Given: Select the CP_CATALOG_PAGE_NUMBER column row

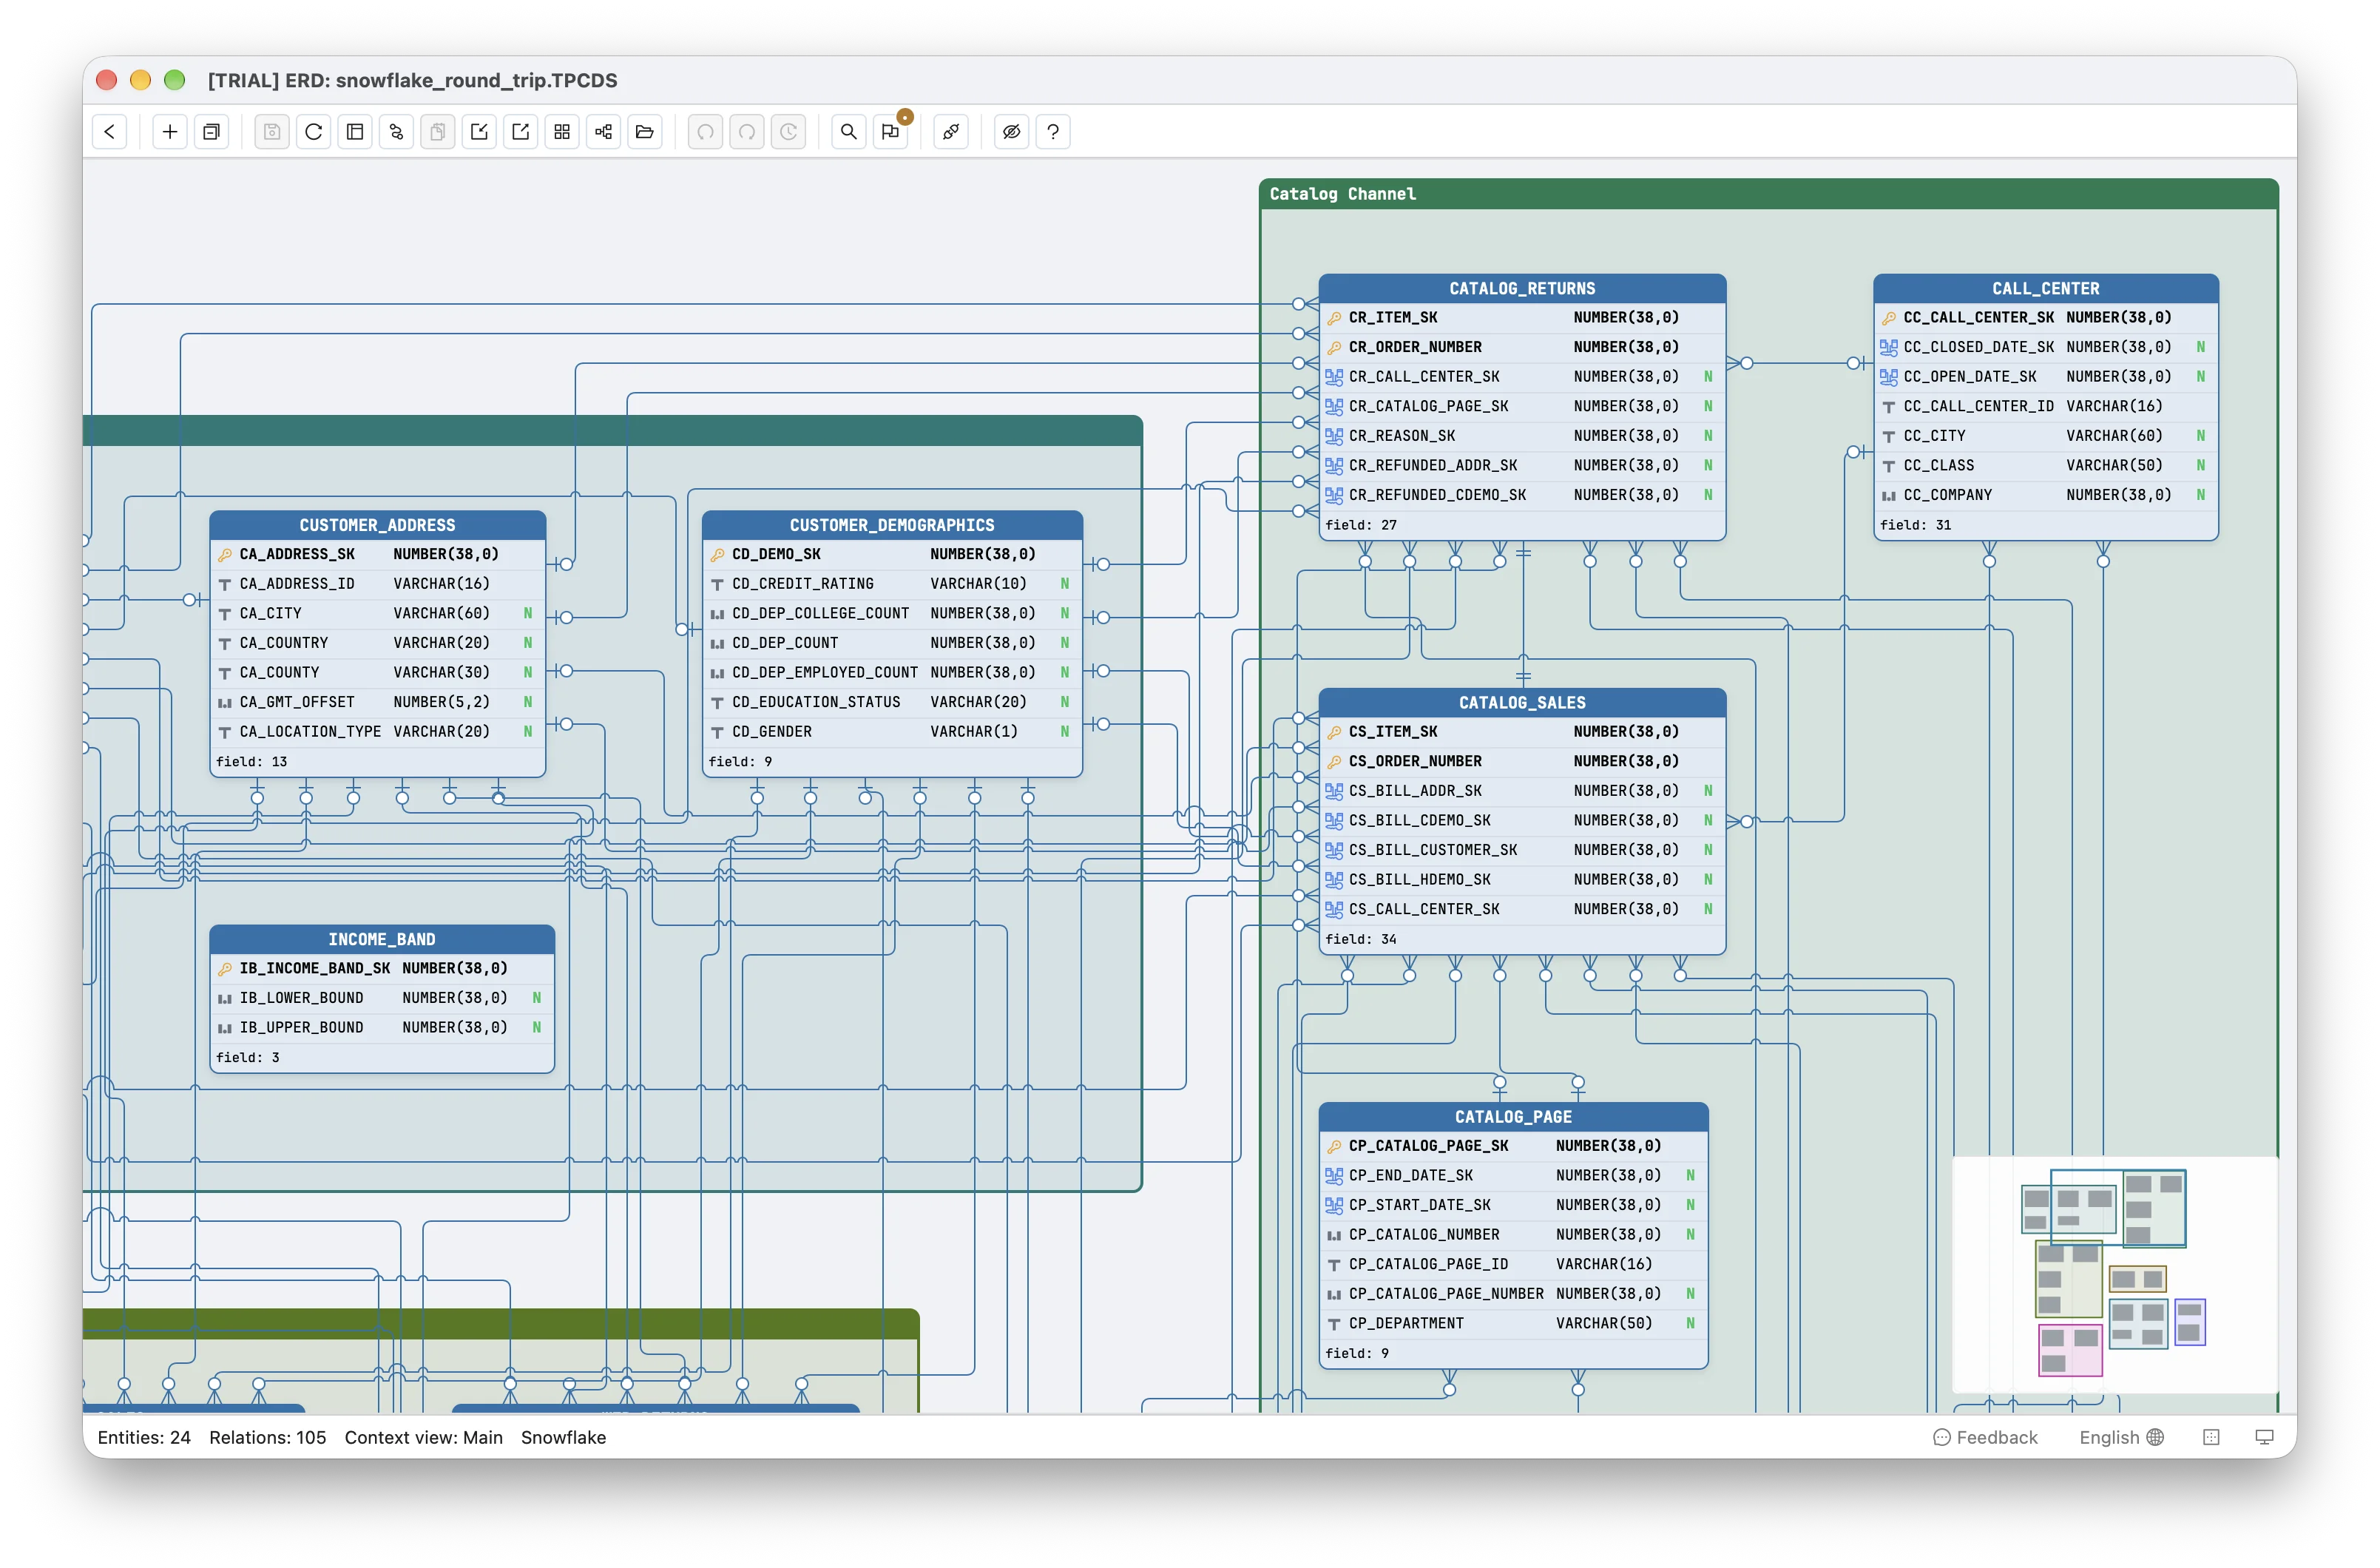Looking at the screenshot, I should pos(1513,1294).
